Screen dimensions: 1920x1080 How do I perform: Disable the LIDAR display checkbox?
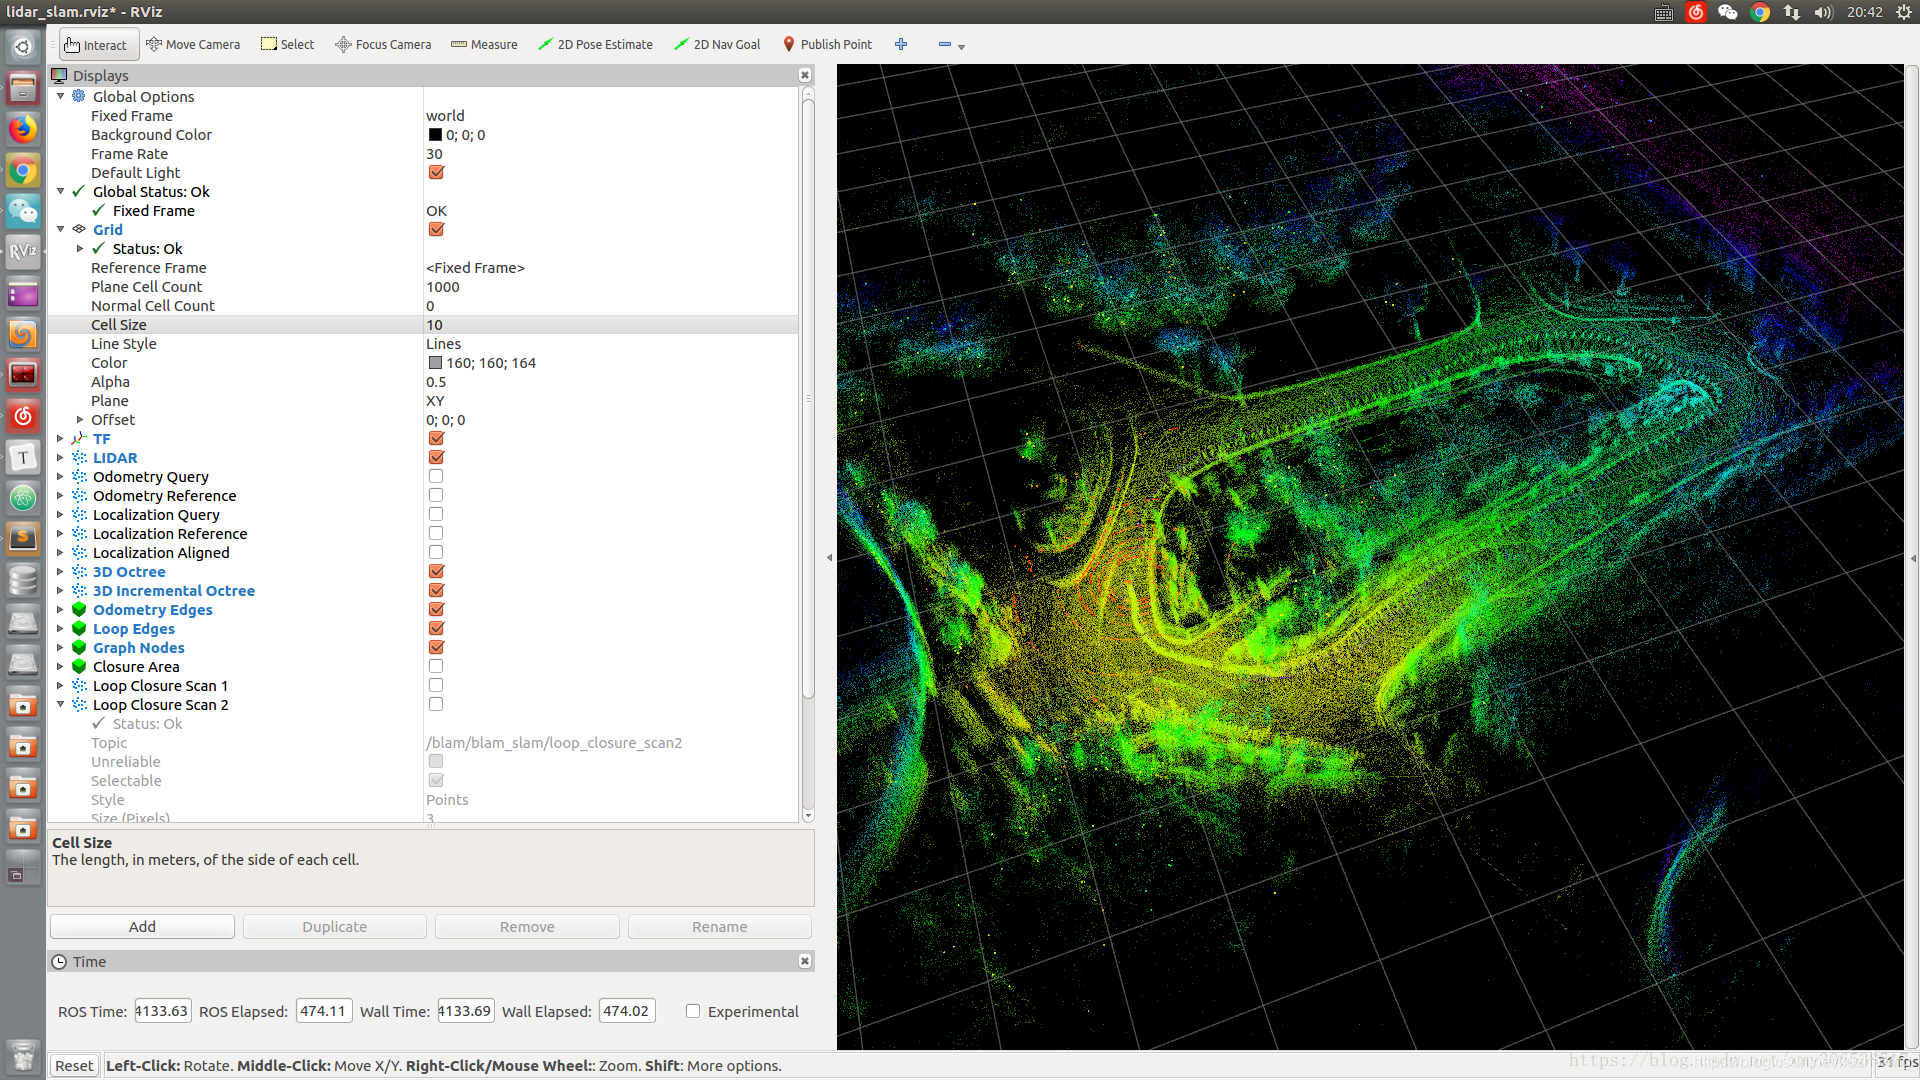click(x=436, y=458)
